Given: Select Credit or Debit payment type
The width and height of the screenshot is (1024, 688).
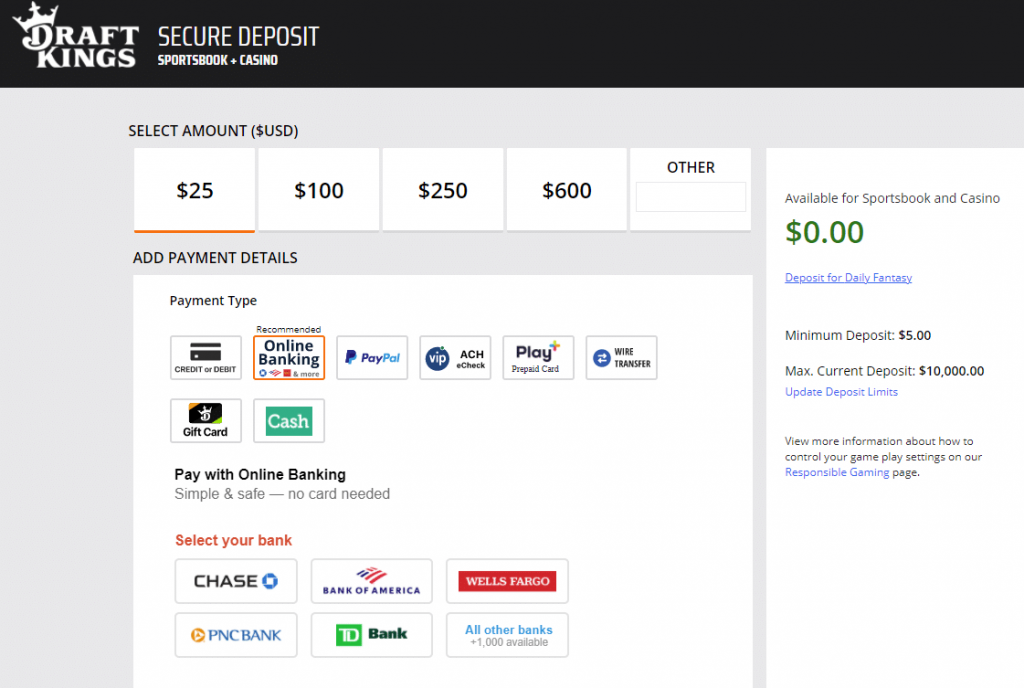Looking at the screenshot, I should (x=206, y=358).
